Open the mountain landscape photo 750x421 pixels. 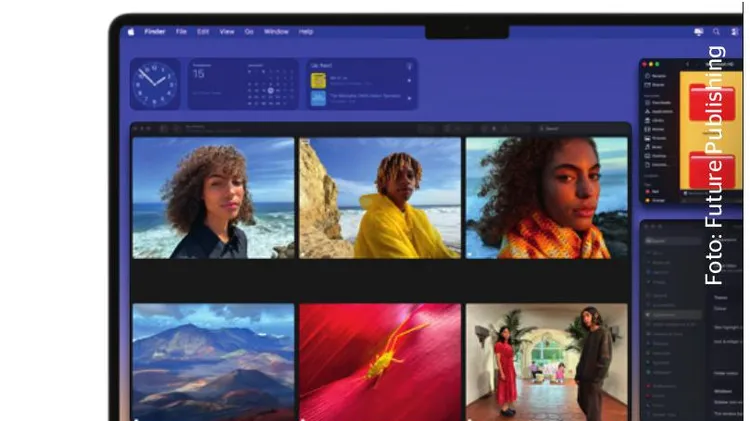tap(213, 360)
